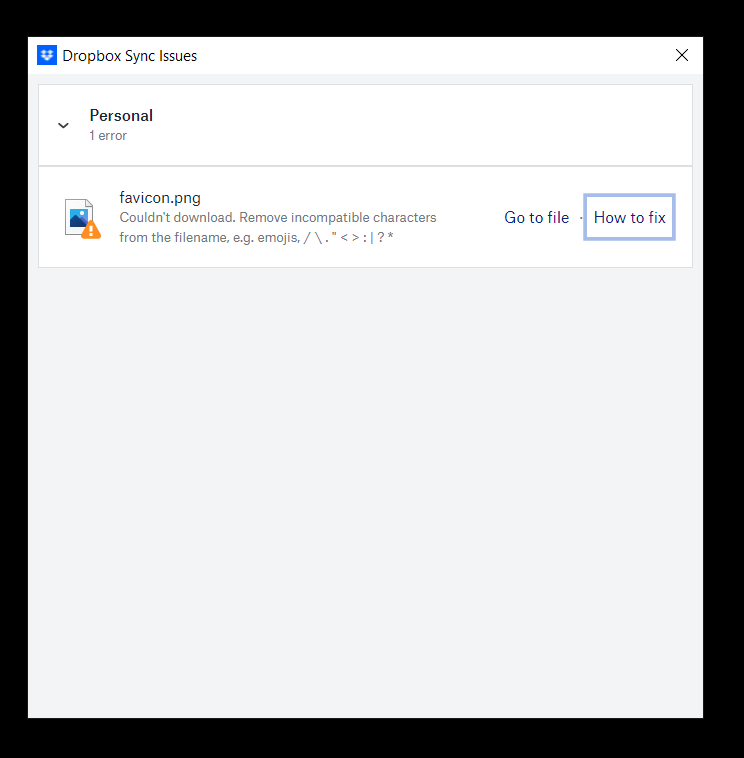
Task: Click the favicon.png image file icon
Action: 78,216
